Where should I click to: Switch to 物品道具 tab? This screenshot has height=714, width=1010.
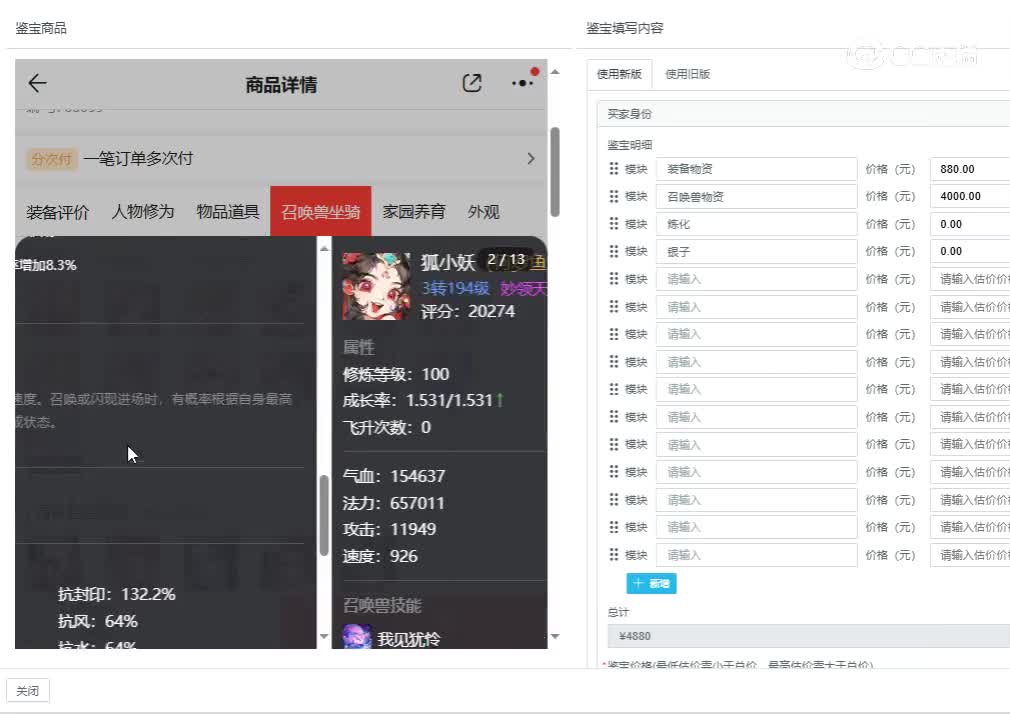click(x=228, y=212)
